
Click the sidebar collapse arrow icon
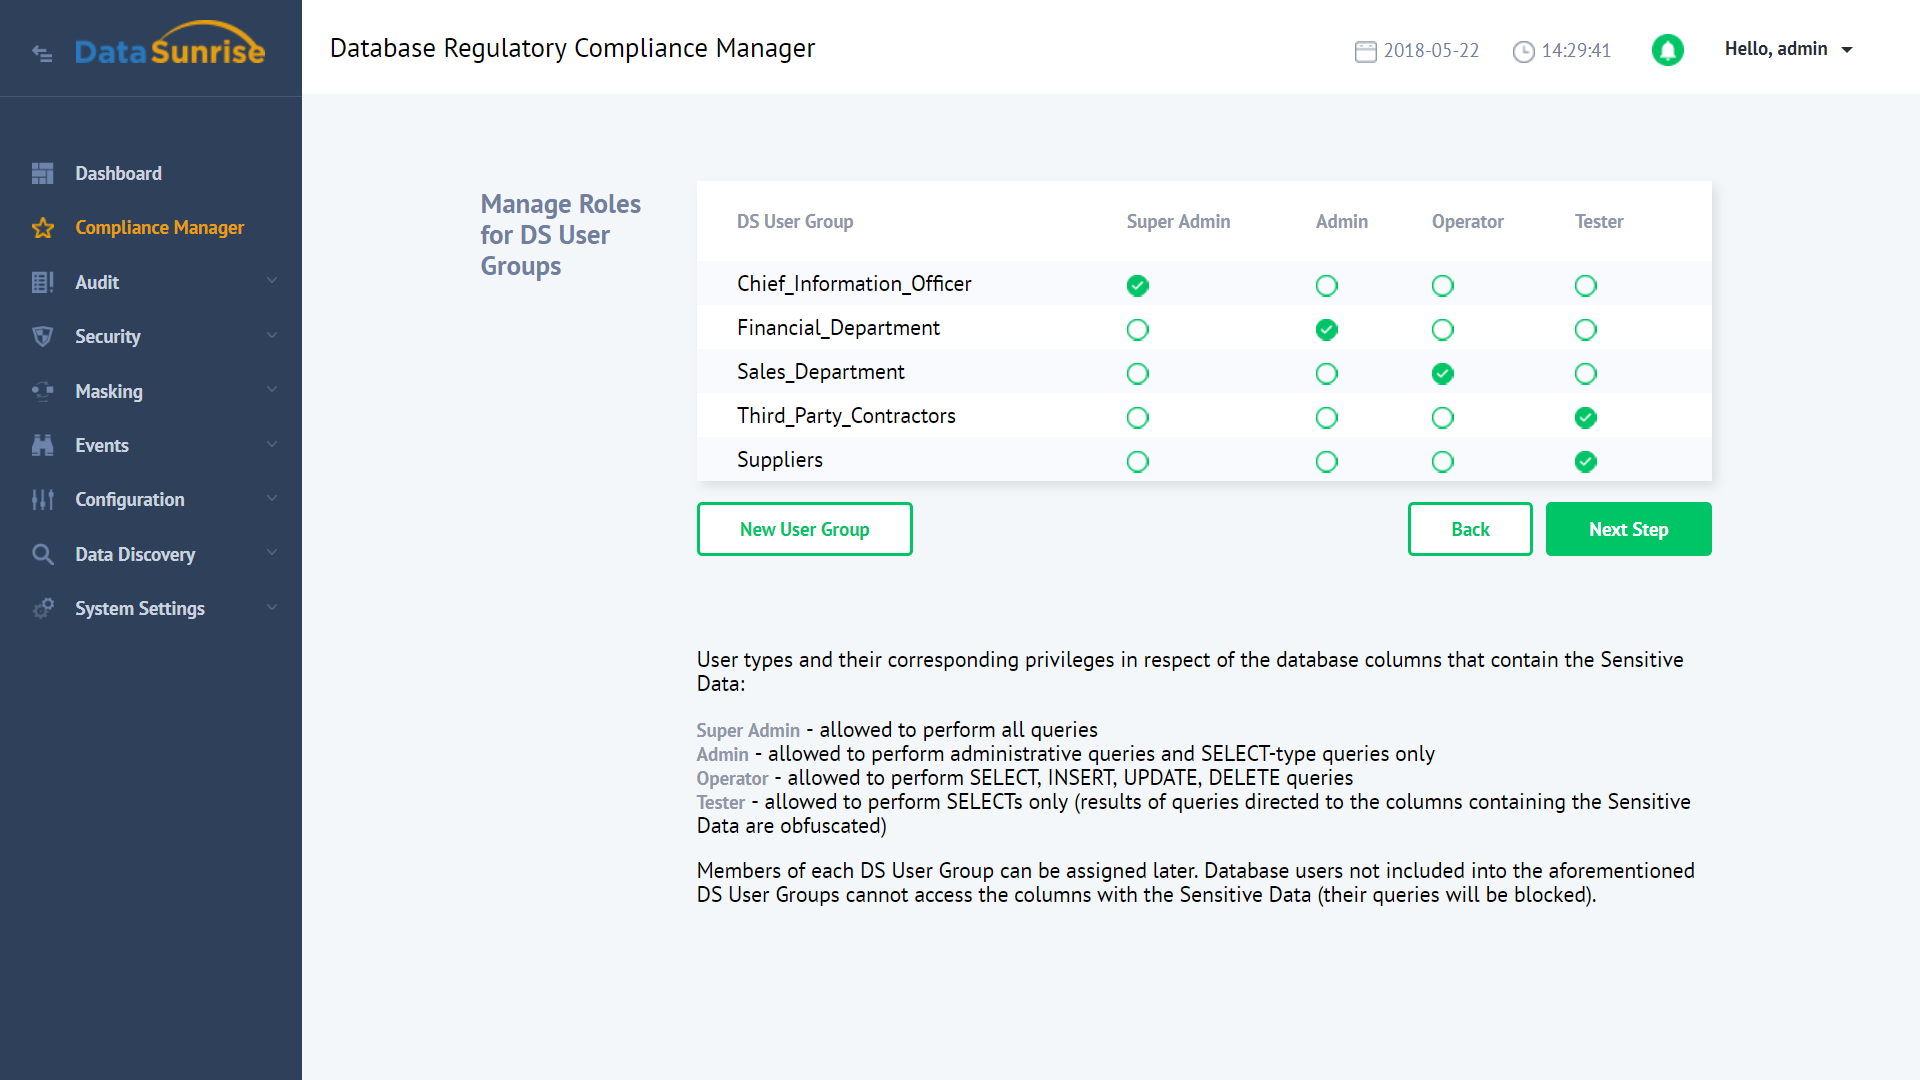42,53
